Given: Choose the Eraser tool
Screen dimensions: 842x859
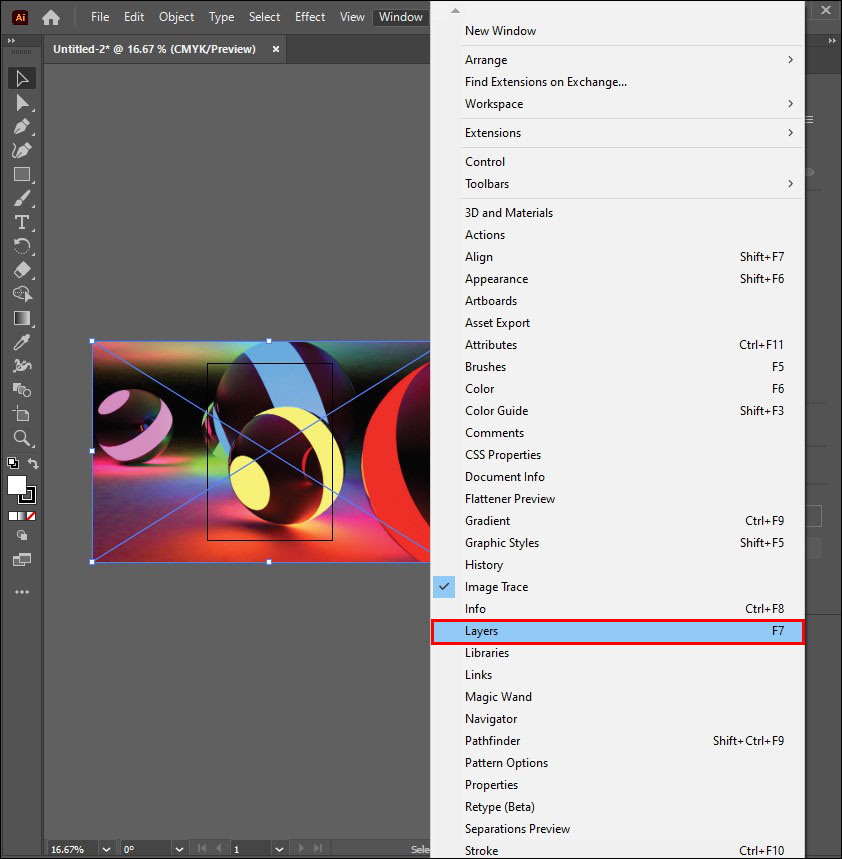Looking at the screenshot, I should pyautogui.click(x=21, y=270).
